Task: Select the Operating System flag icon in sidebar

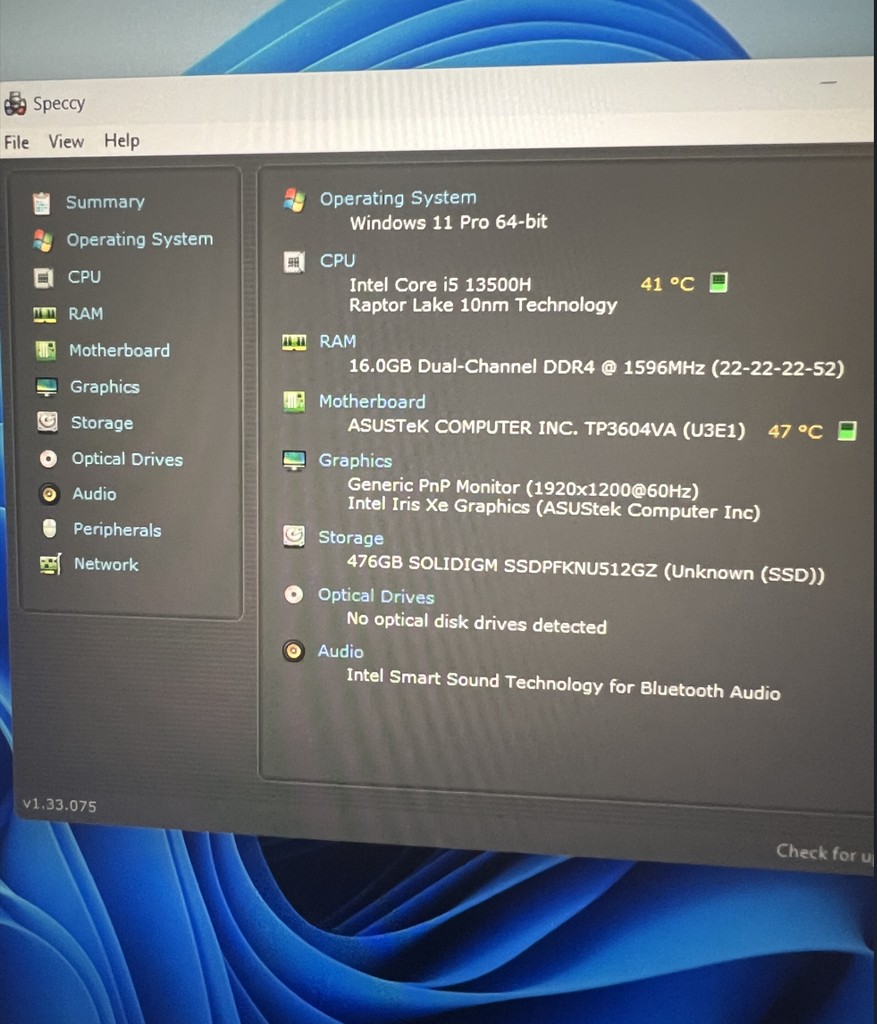Action: [x=43, y=240]
